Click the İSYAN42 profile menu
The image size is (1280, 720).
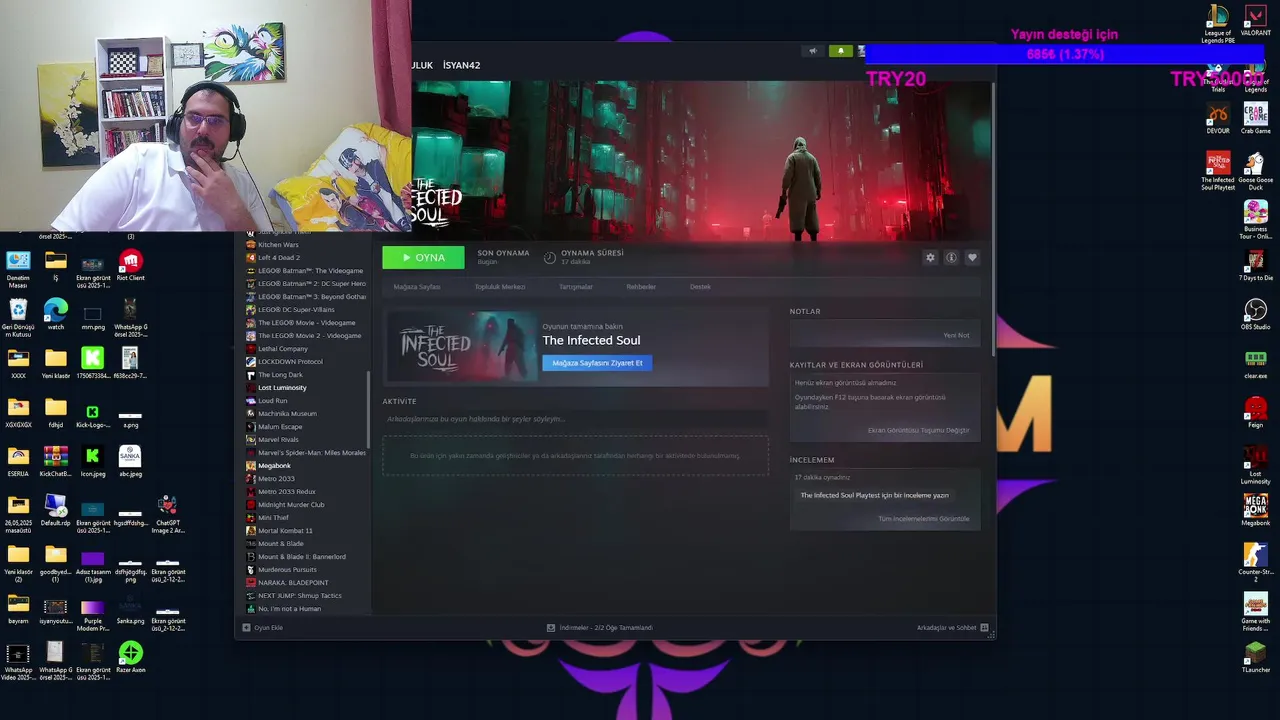click(x=462, y=65)
